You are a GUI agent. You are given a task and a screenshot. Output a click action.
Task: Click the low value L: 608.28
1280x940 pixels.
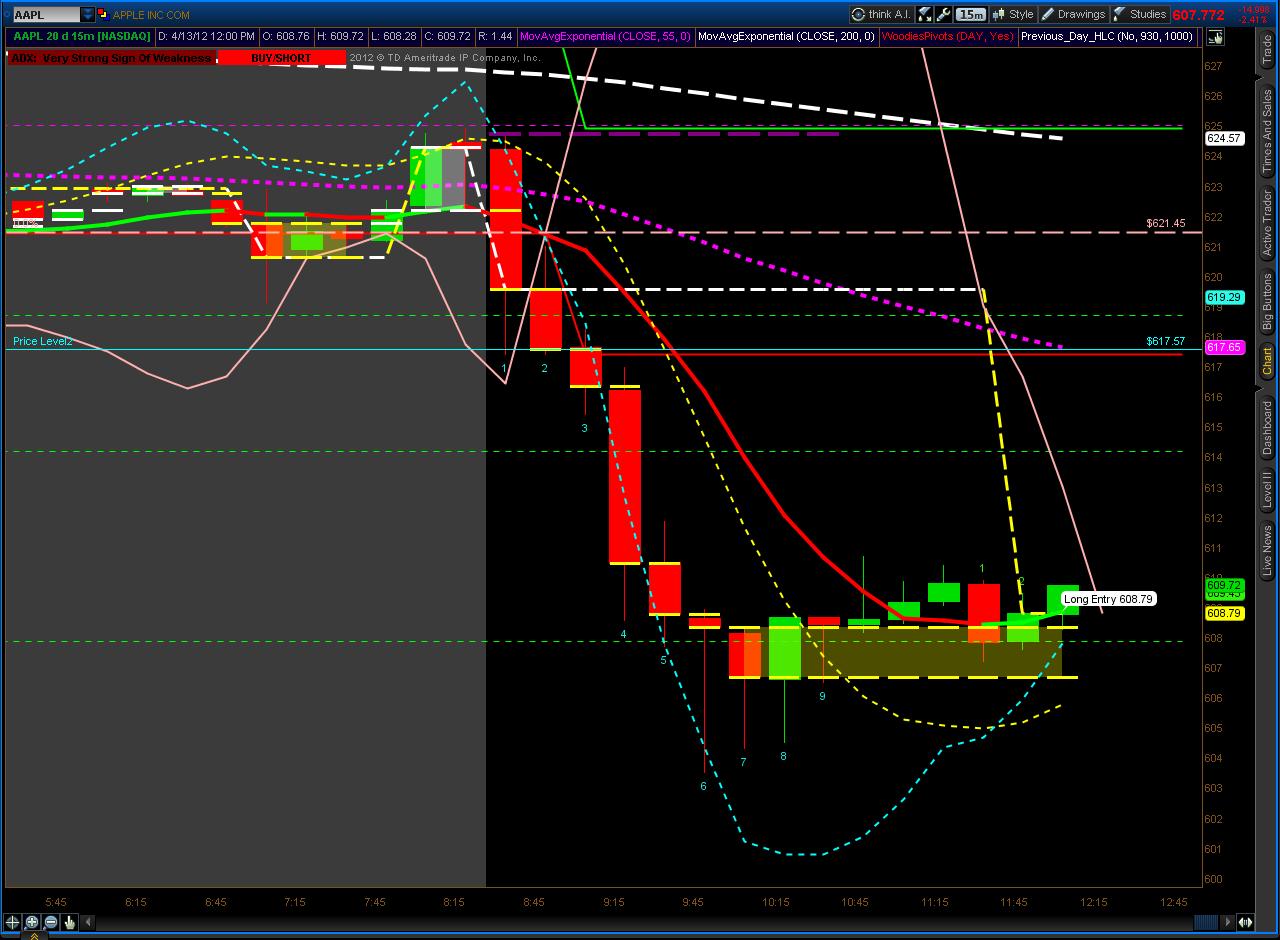coord(395,37)
